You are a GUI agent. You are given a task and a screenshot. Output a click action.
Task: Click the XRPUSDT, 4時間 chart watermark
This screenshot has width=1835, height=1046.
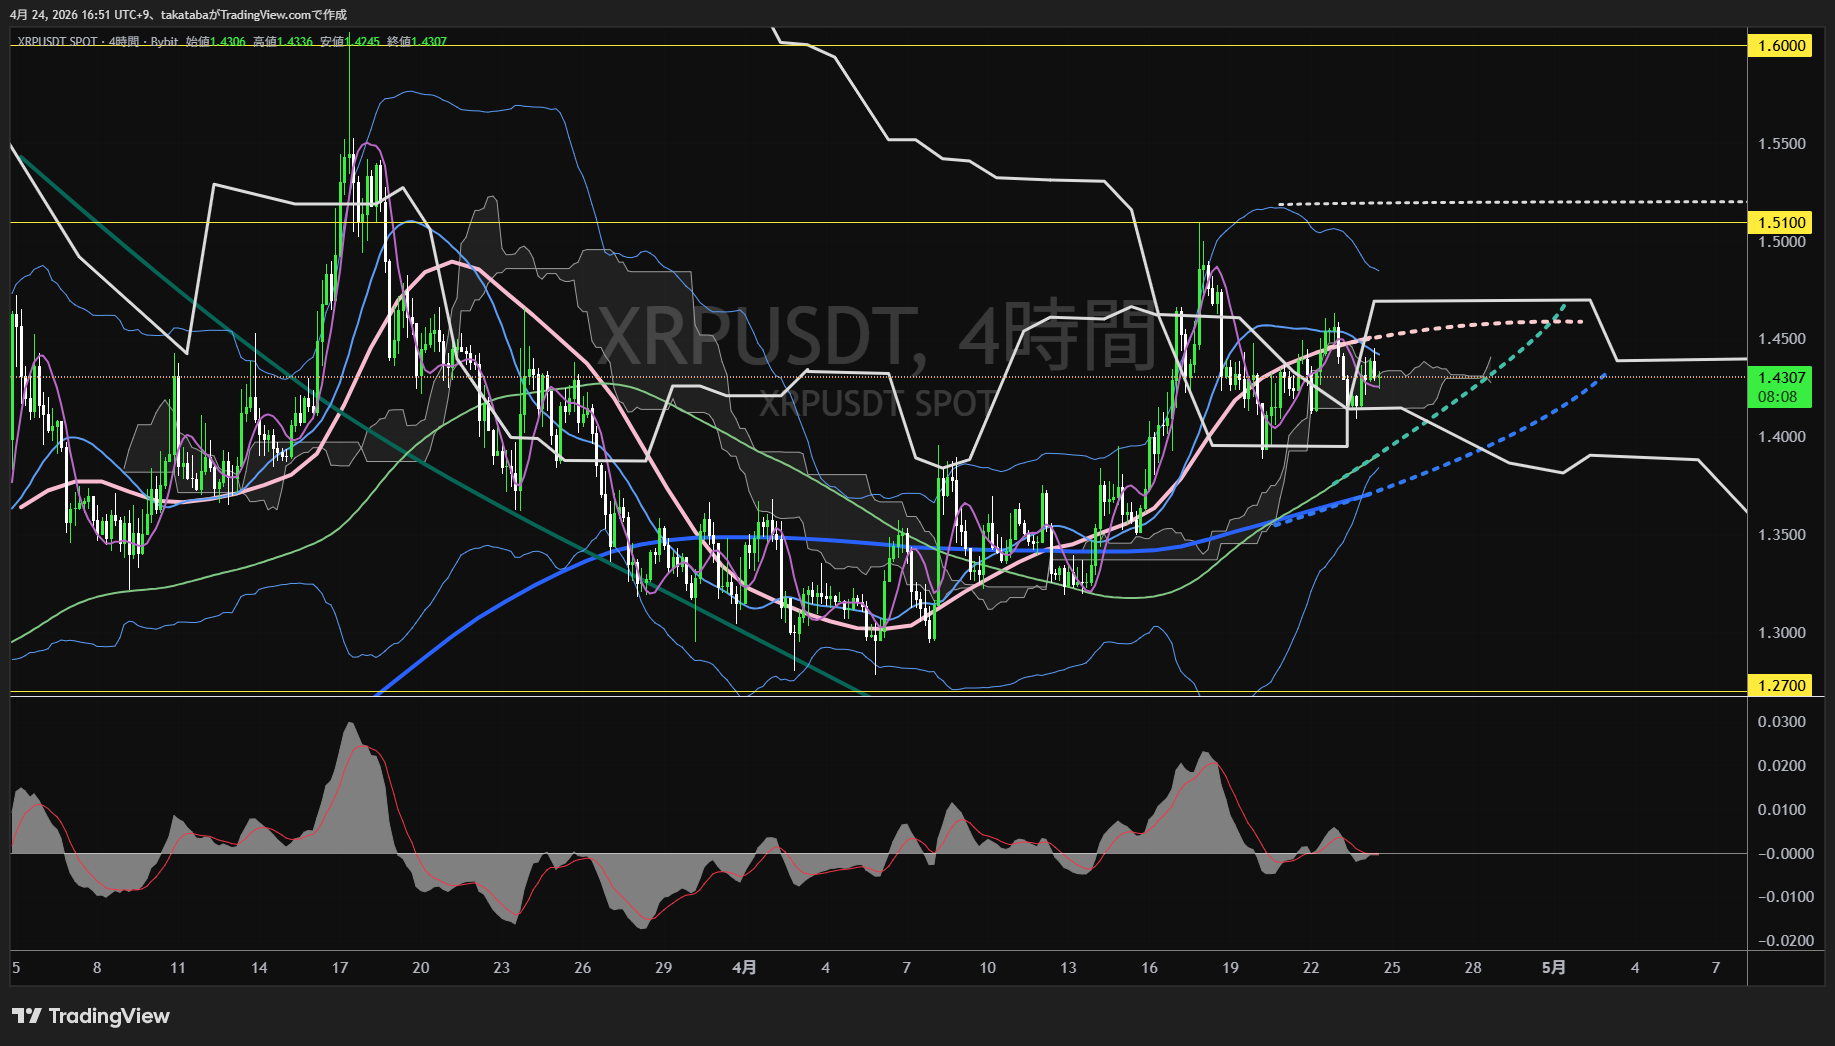tap(875, 335)
